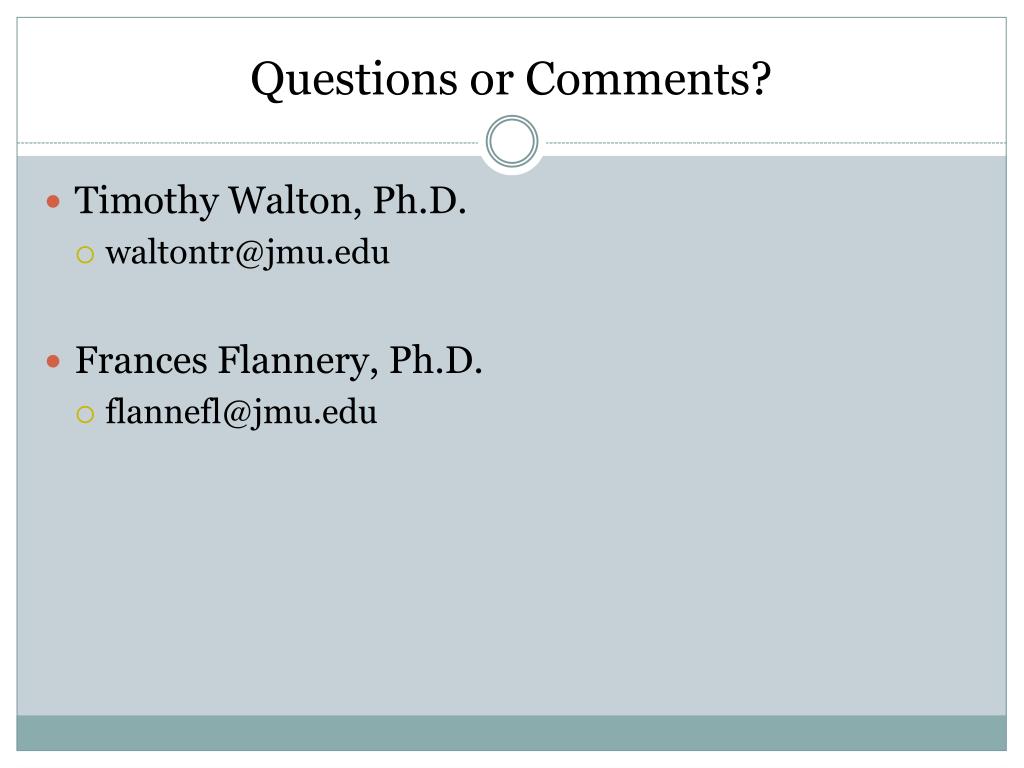Click the word "Questions" in the title
This screenshot has height=768, width=1024.
(355, 80)
